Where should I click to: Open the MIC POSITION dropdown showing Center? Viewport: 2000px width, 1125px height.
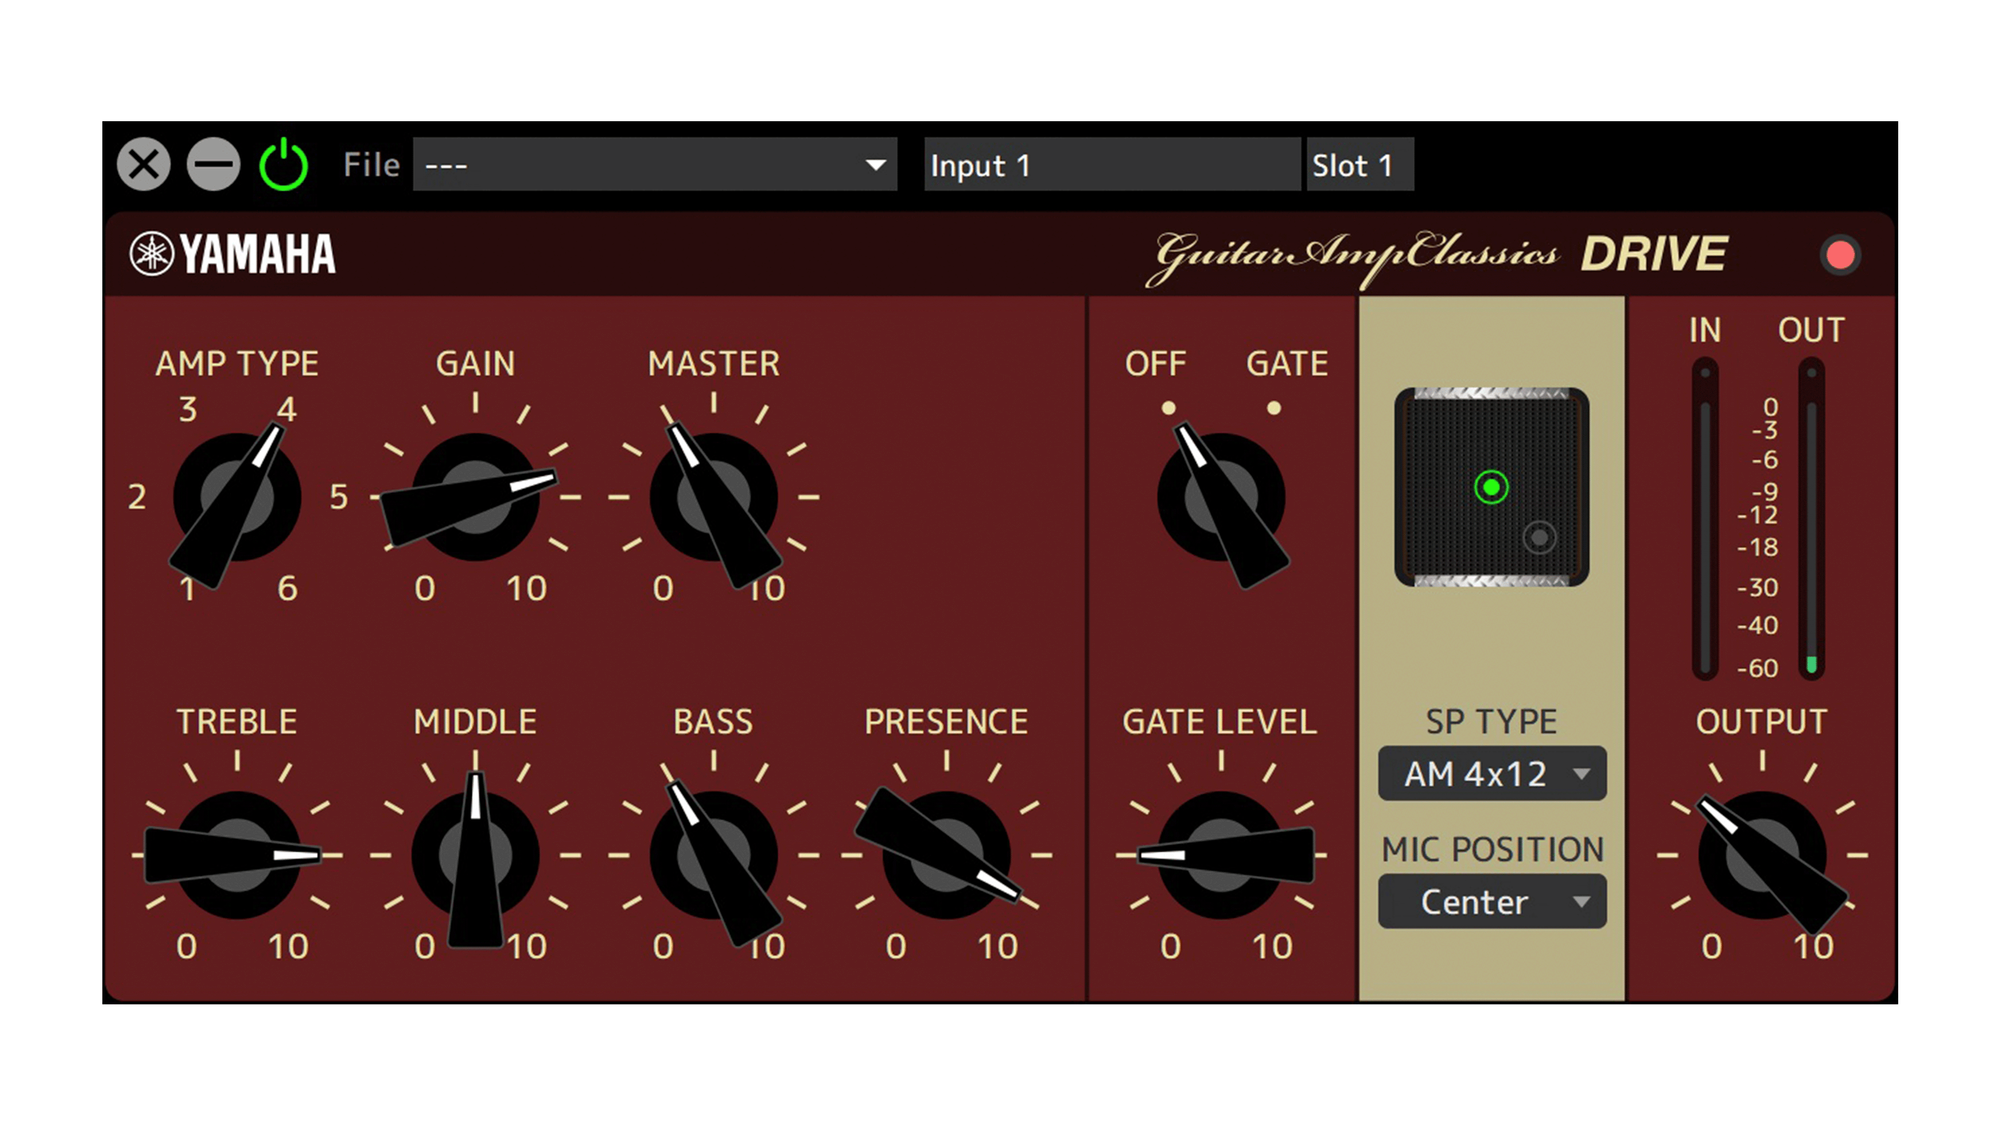(x=1491, y=901)
